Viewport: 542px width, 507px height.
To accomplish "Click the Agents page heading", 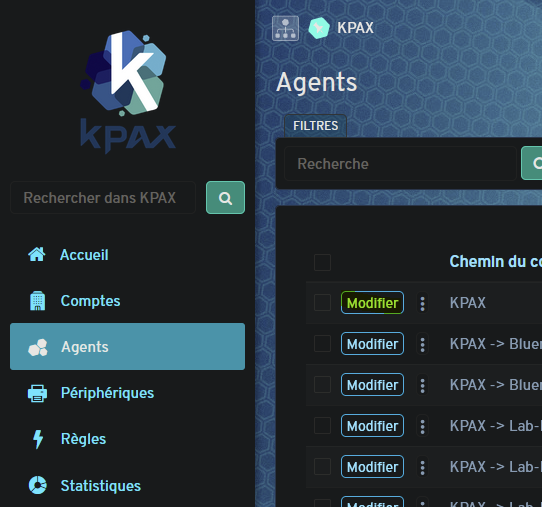I will pyautogui.click(x=317, y=82).
